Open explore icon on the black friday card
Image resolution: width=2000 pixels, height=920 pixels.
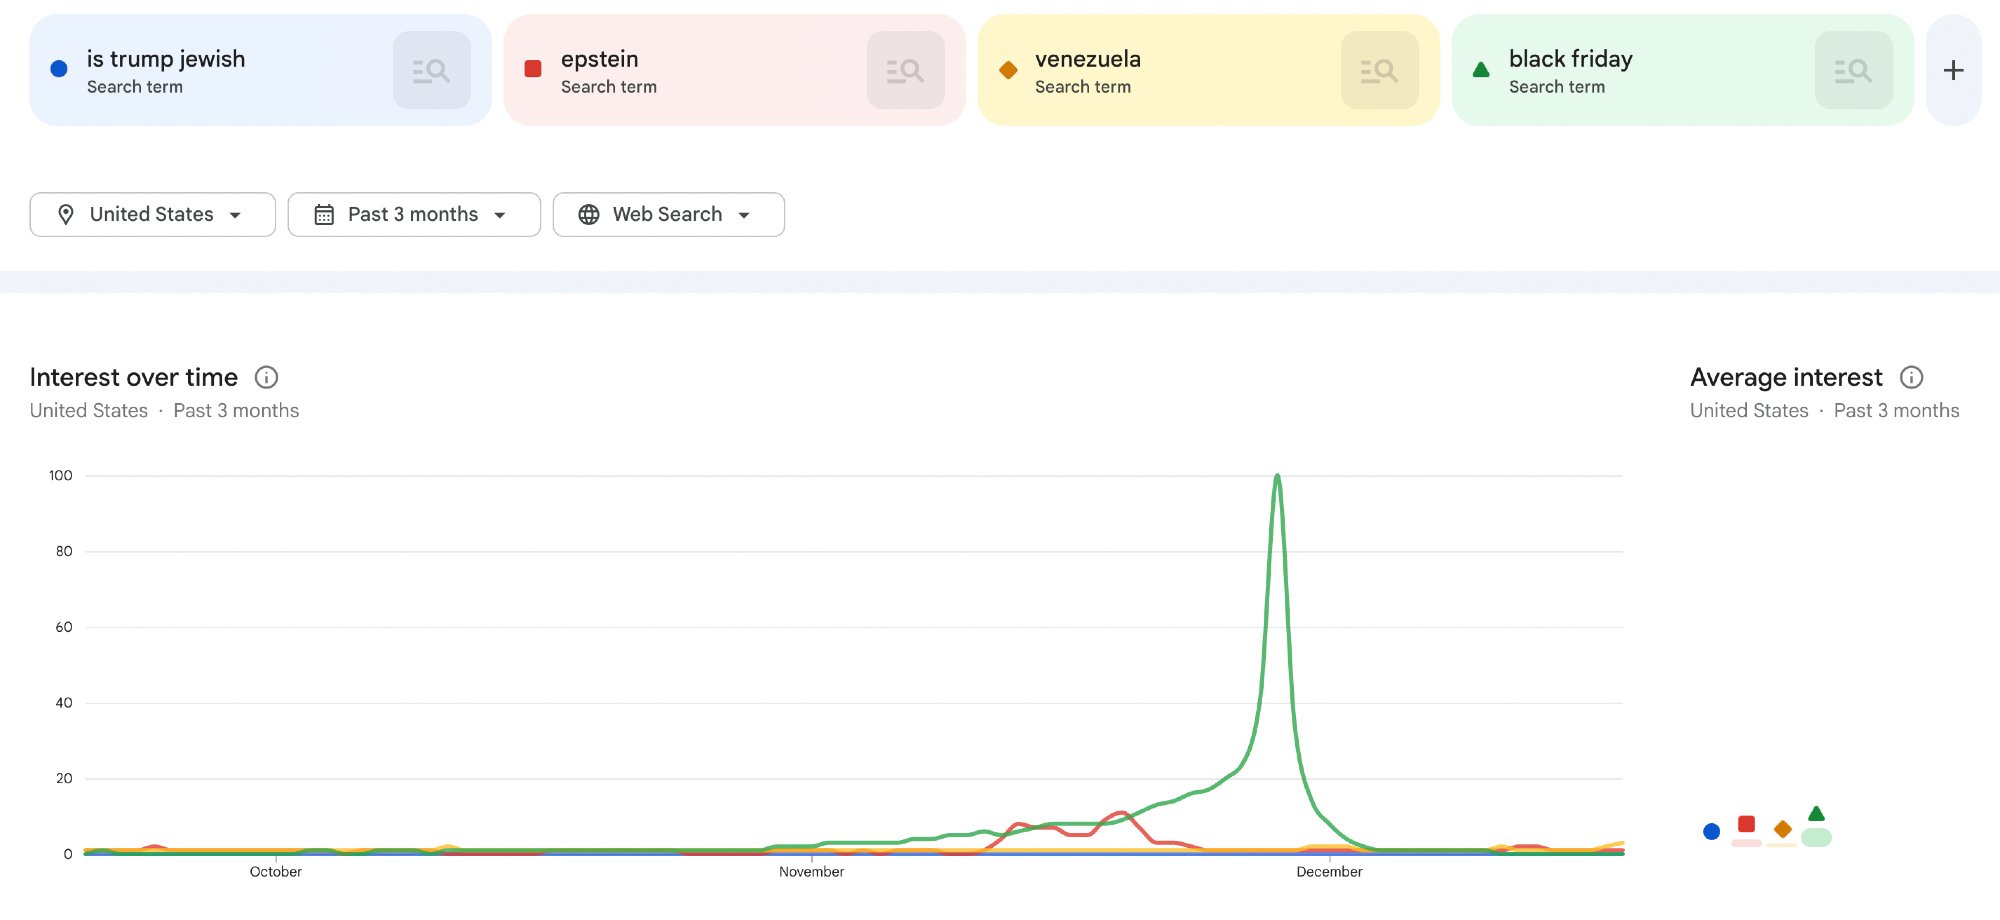1853,70
